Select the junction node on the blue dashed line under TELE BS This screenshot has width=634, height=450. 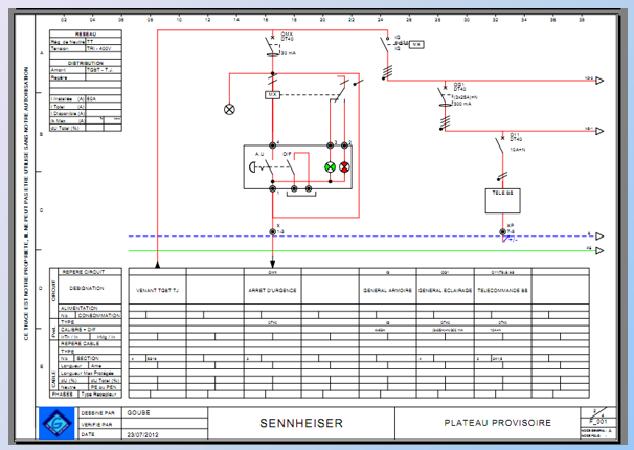pos(503,232)
